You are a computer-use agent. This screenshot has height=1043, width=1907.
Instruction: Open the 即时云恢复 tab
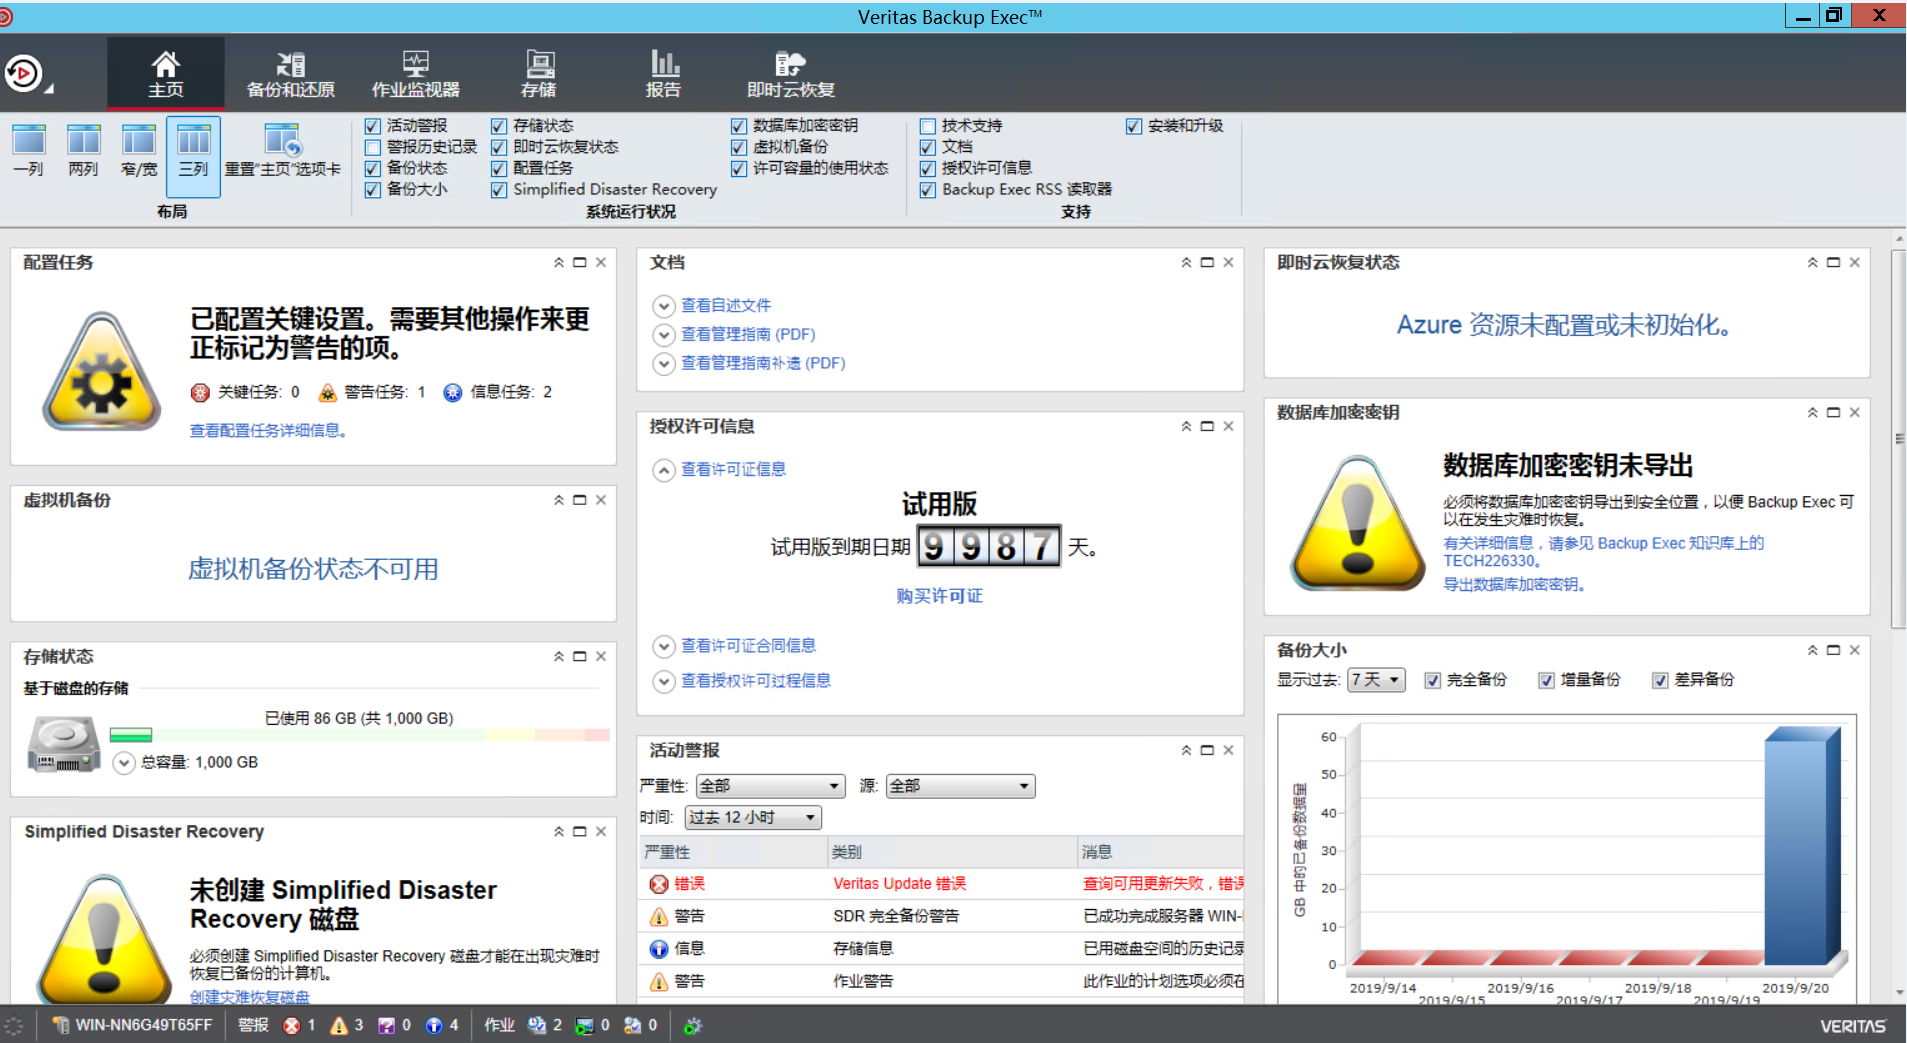(791, 74)
